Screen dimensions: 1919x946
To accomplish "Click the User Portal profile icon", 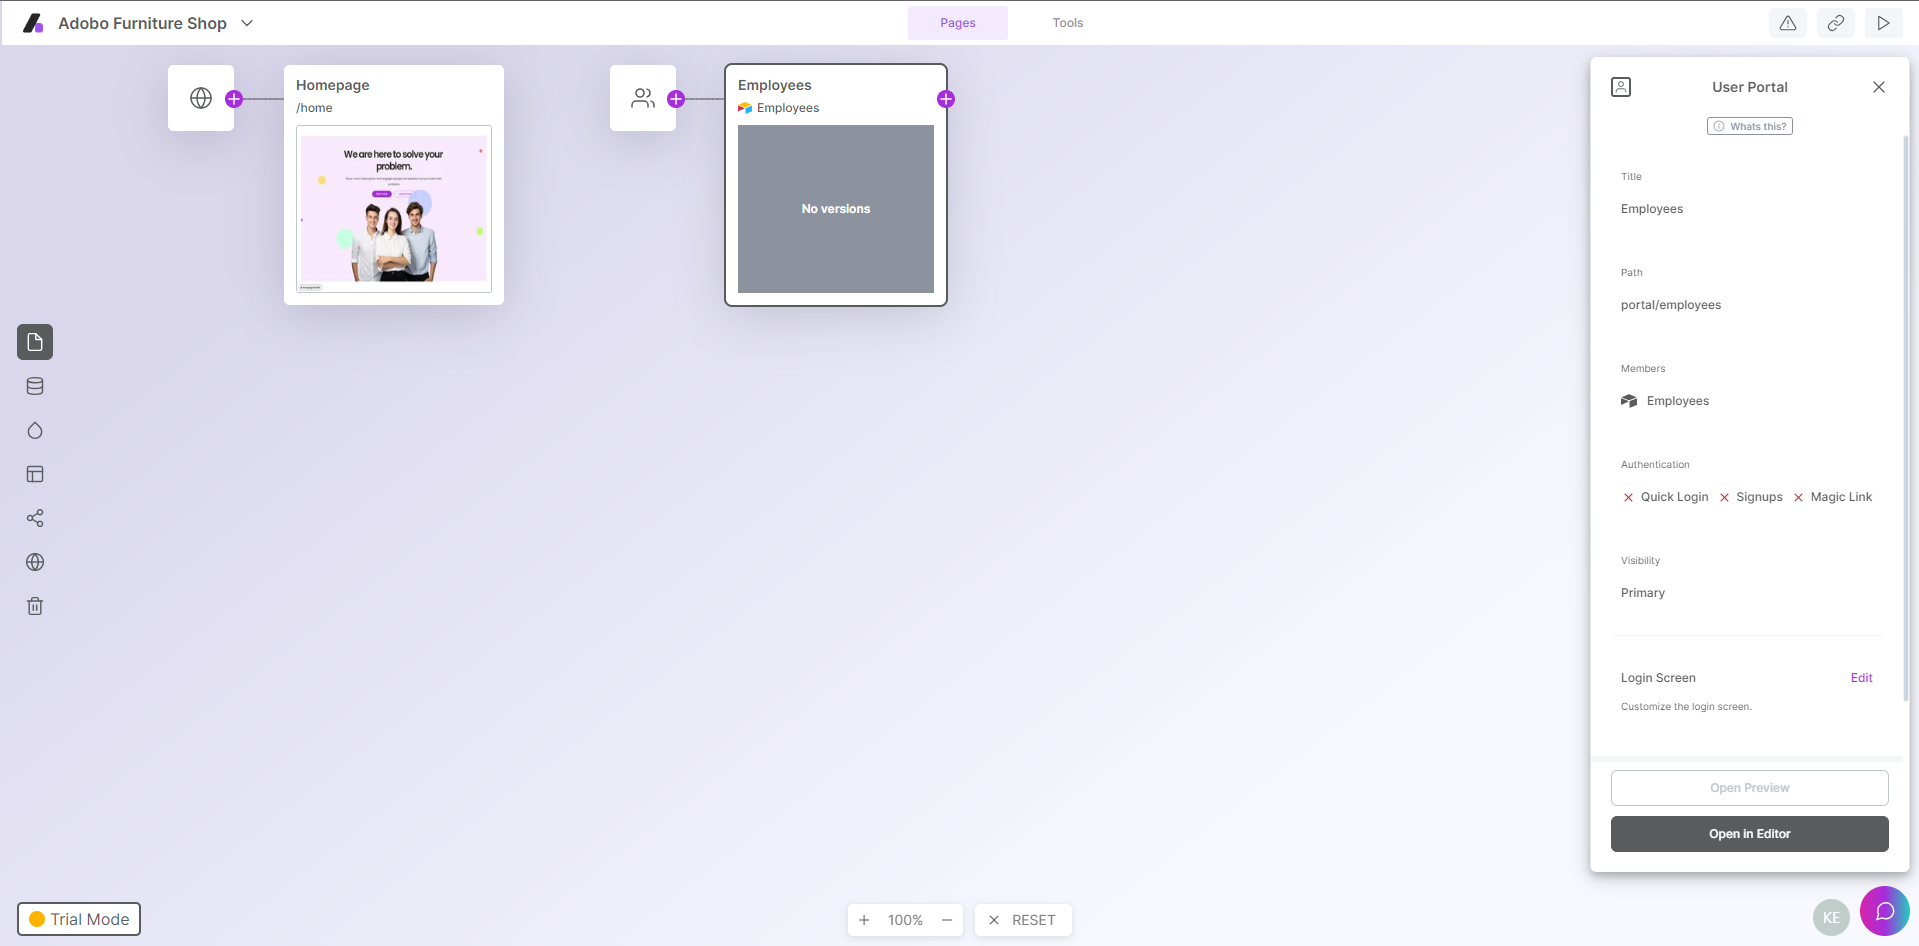I will 1621,87.
